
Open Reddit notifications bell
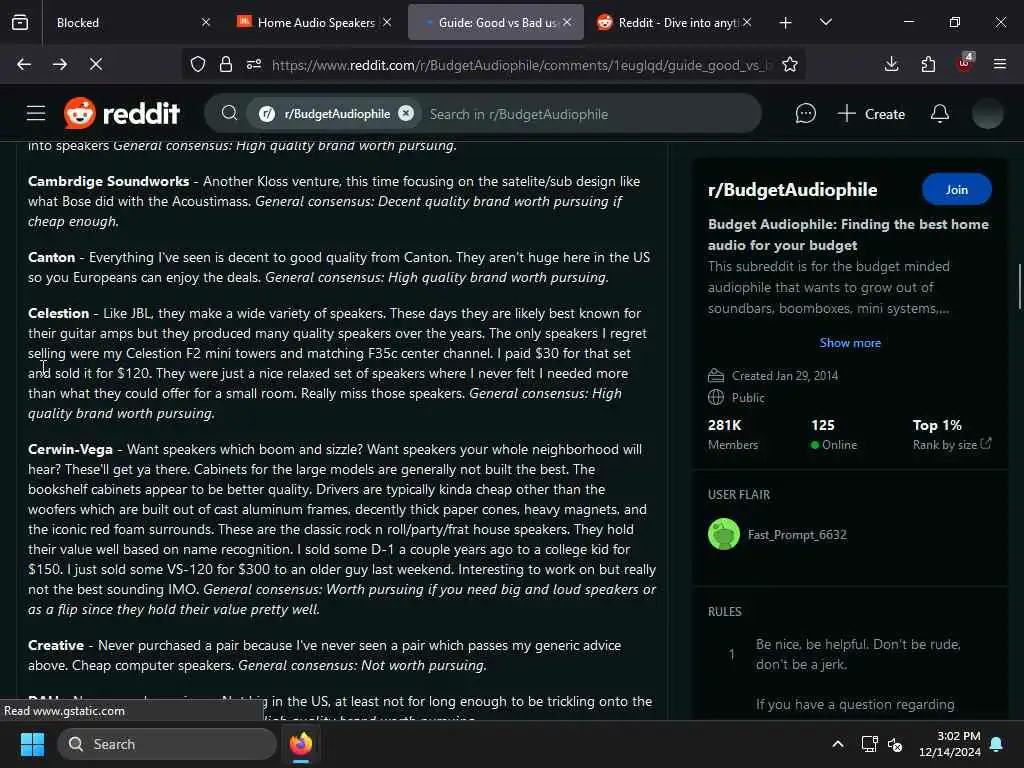tap(939, 114)
